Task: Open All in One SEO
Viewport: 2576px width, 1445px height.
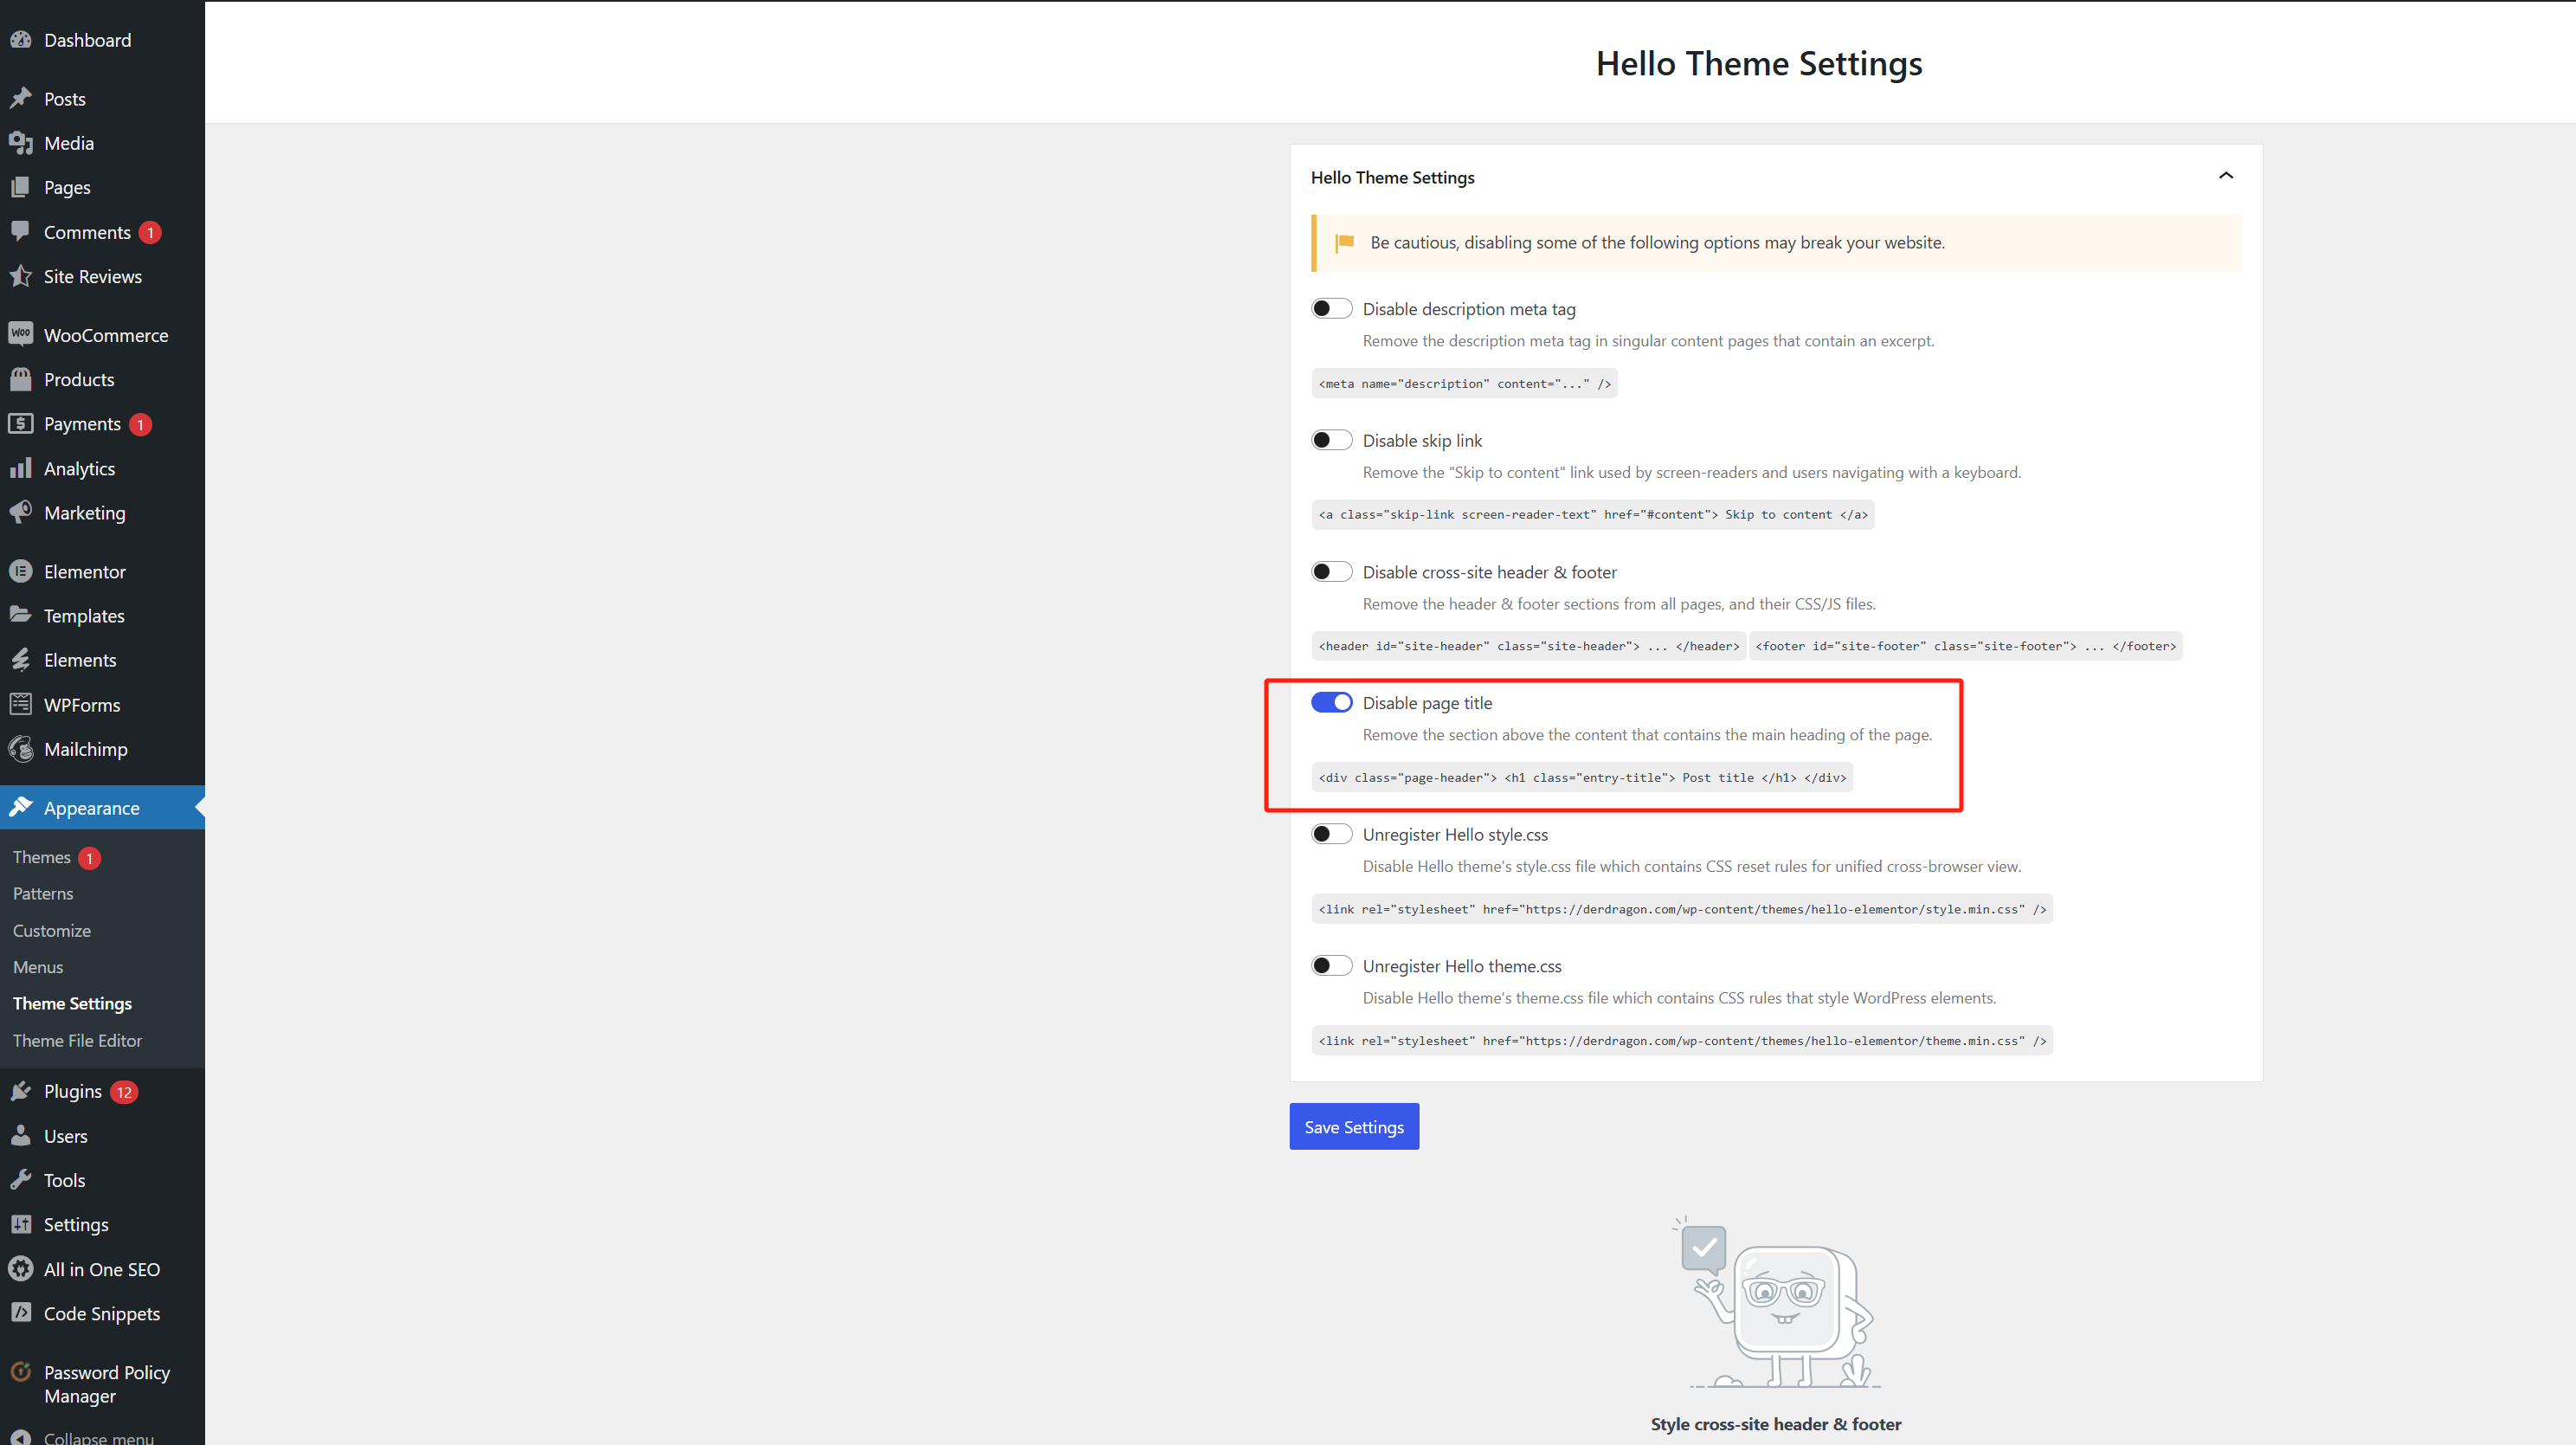Action: tap(102, 1268)
